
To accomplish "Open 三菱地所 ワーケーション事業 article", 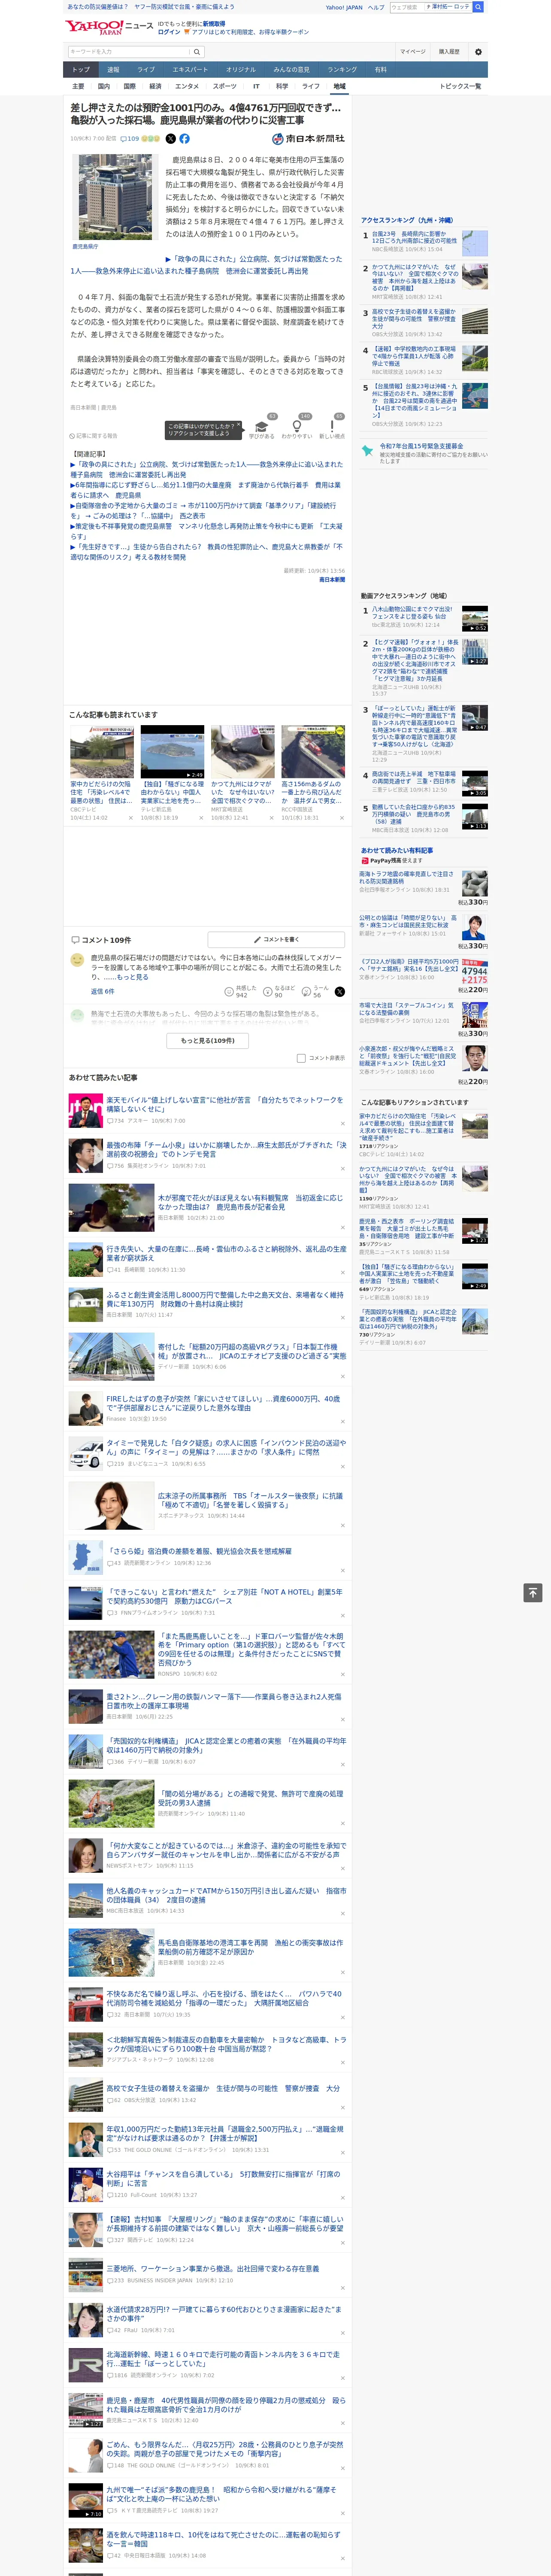I will 213,2269.
